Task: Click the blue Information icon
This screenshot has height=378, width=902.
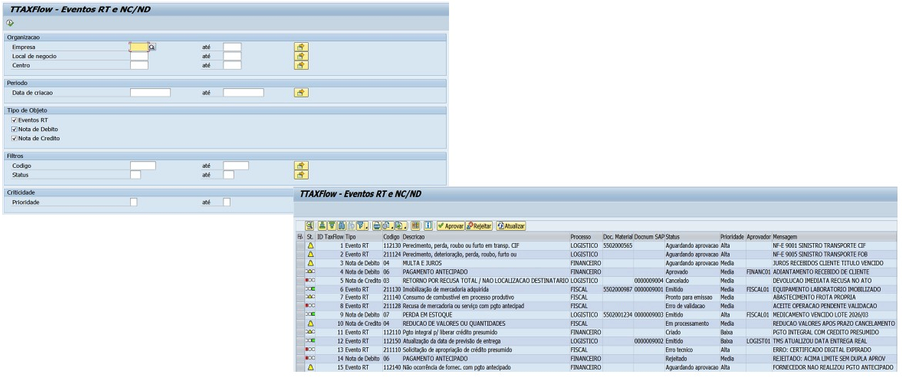Action: 428,226
